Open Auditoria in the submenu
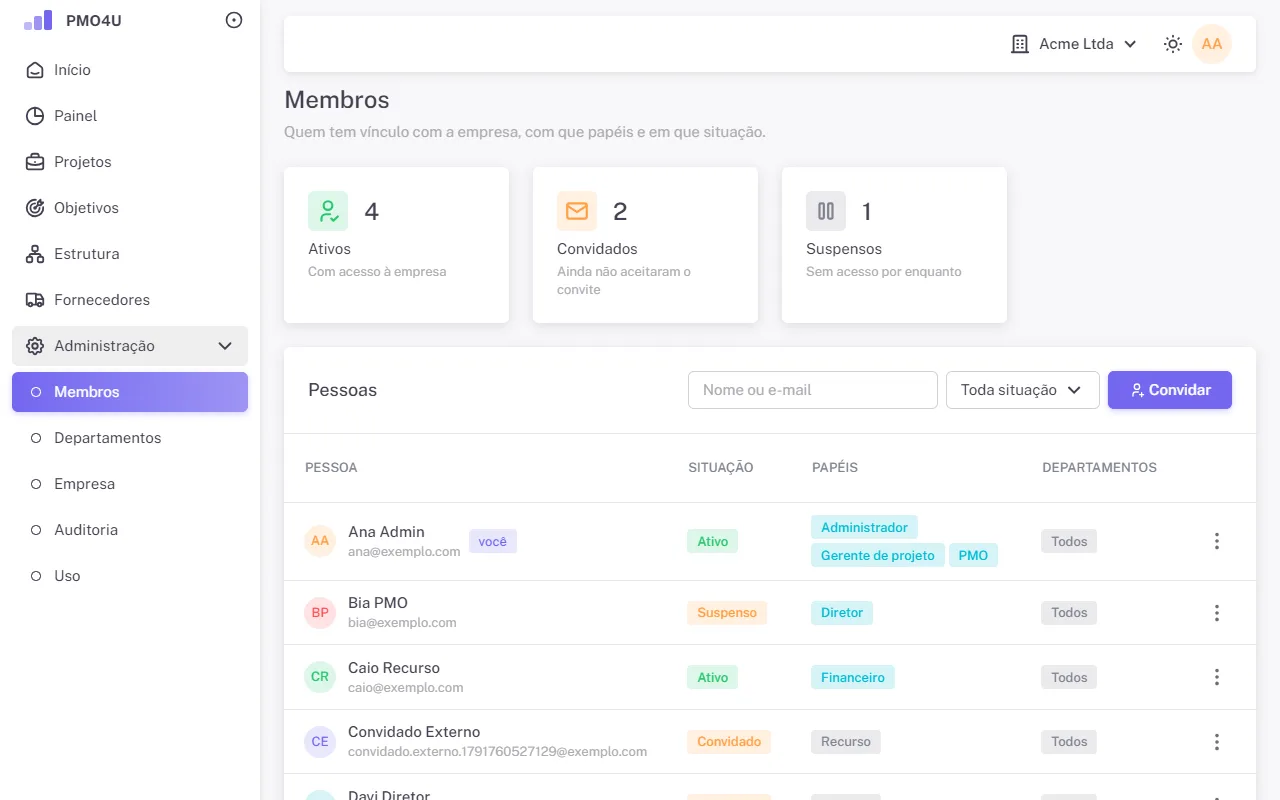 click(130, 530)
